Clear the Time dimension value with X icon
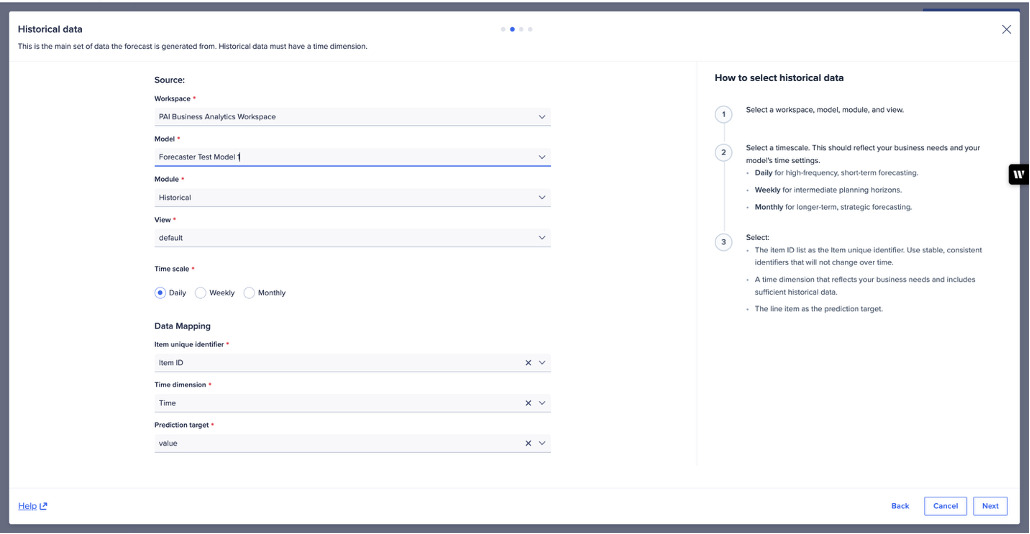This screenshot has width=1030, height=534. (528, 403)
